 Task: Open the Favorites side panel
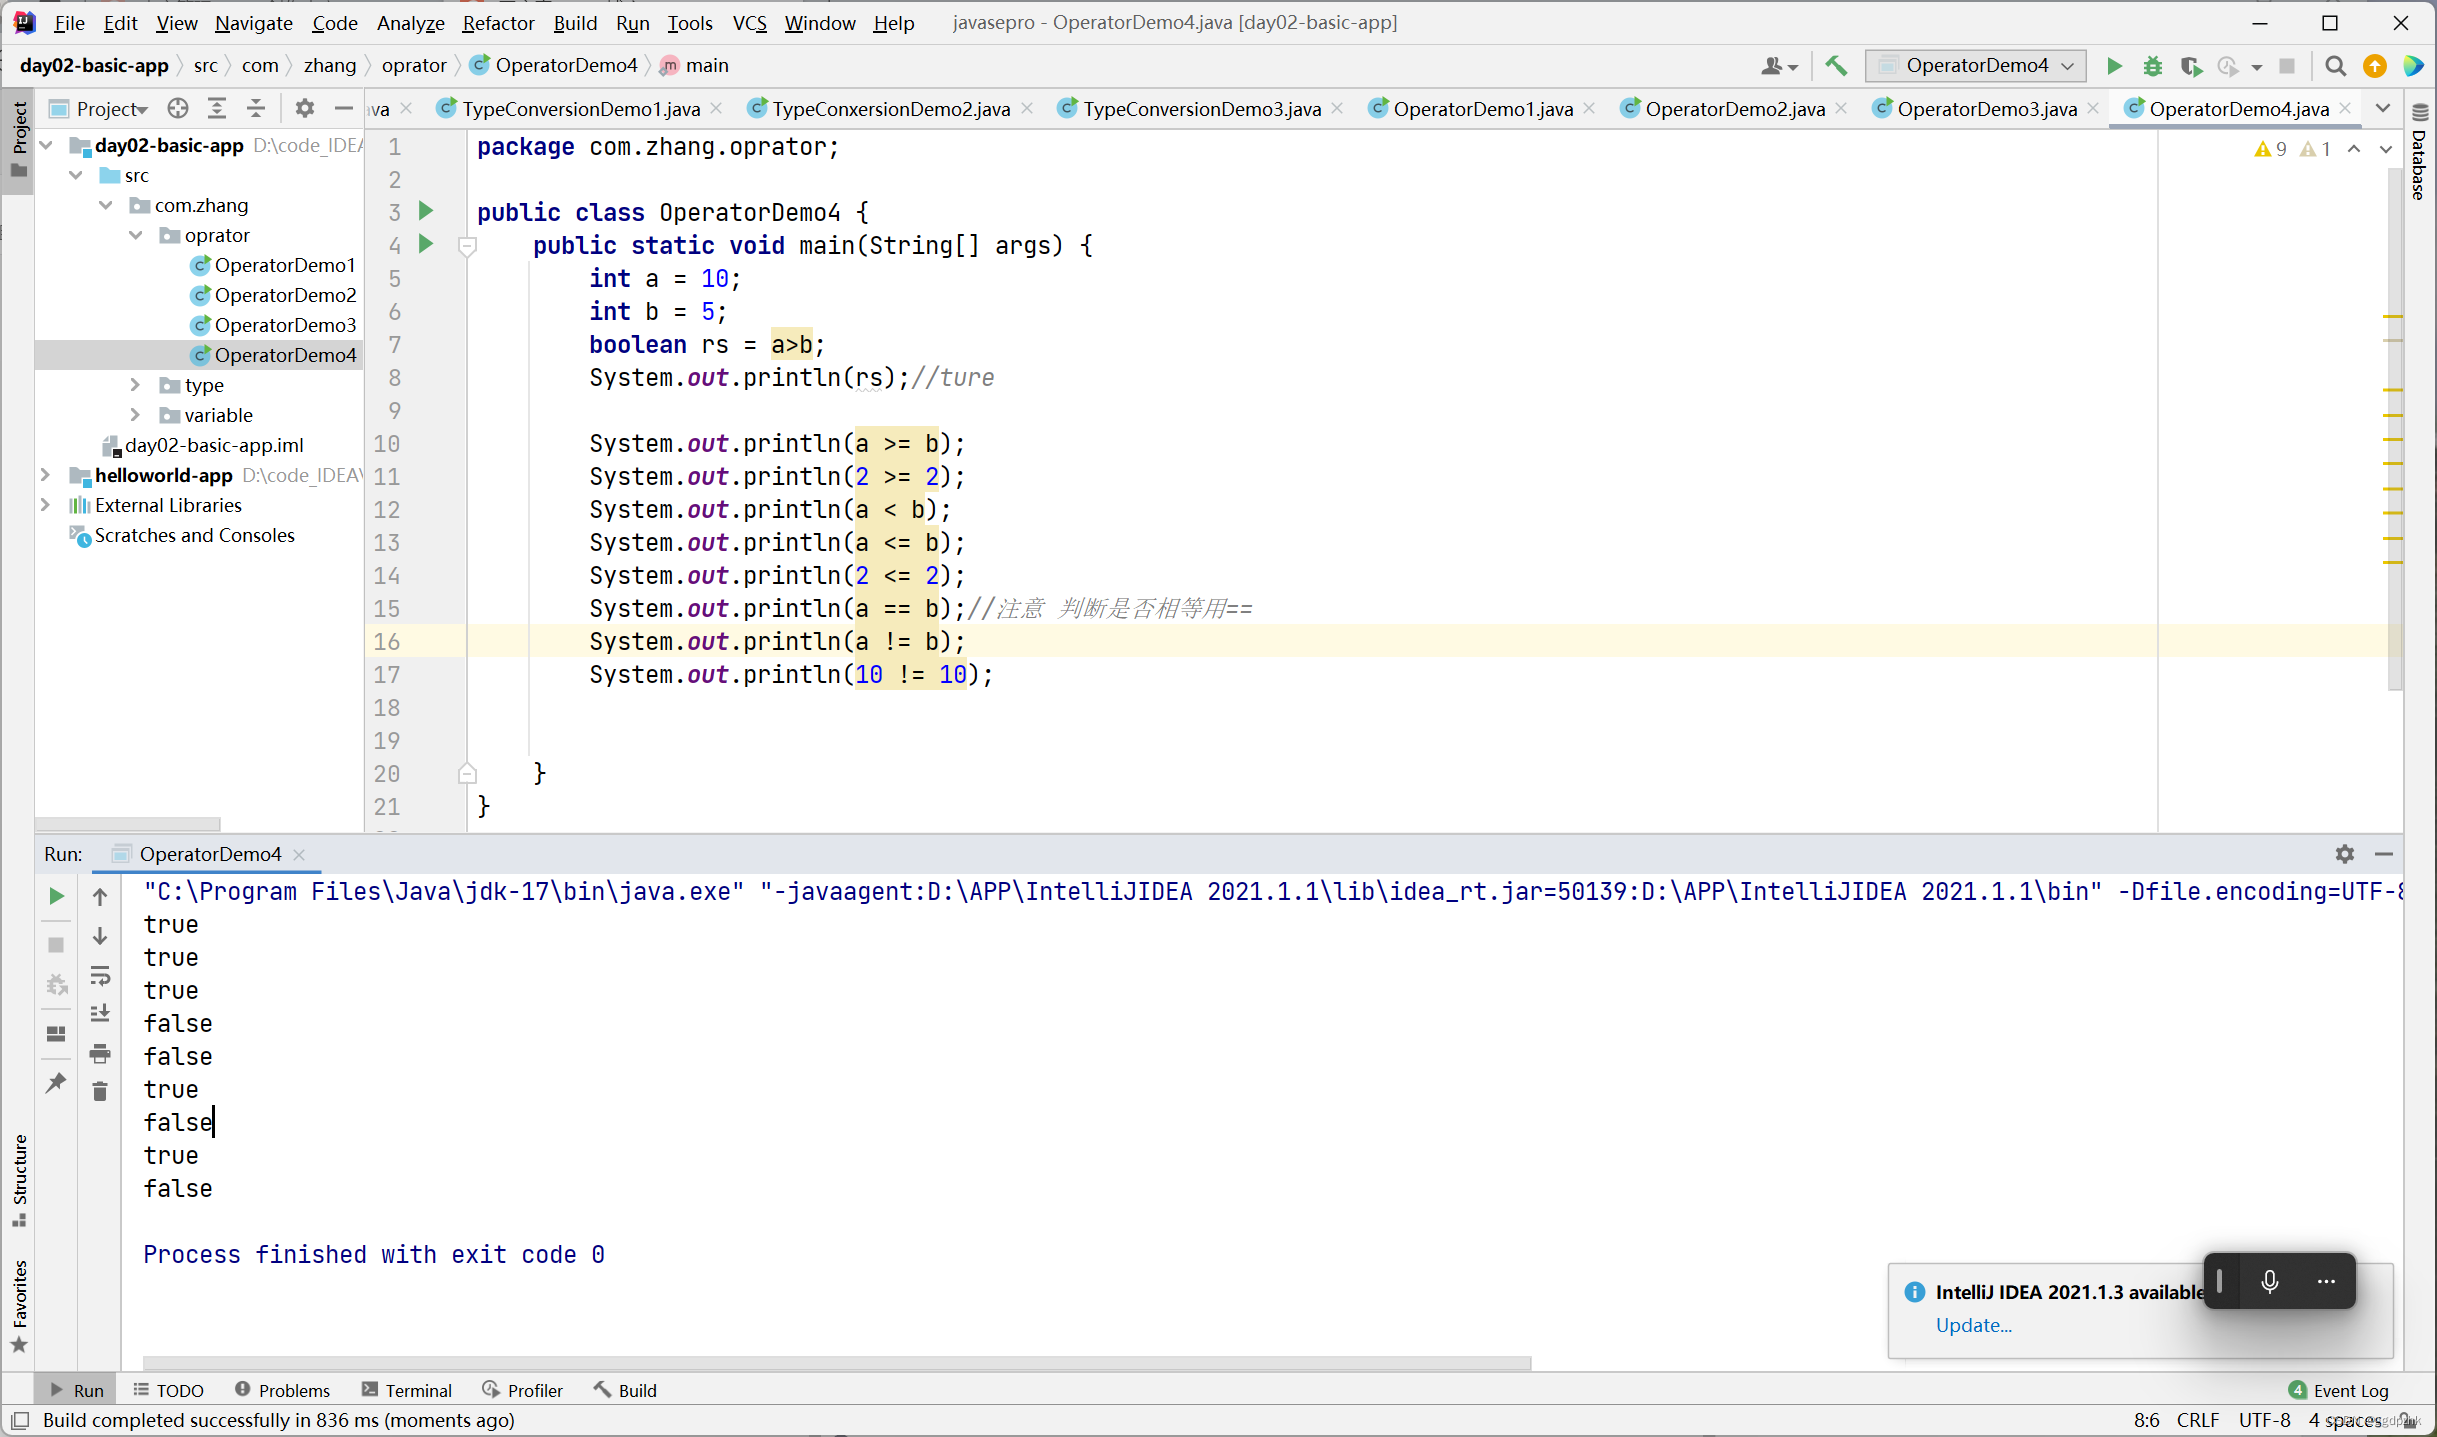19,1306
